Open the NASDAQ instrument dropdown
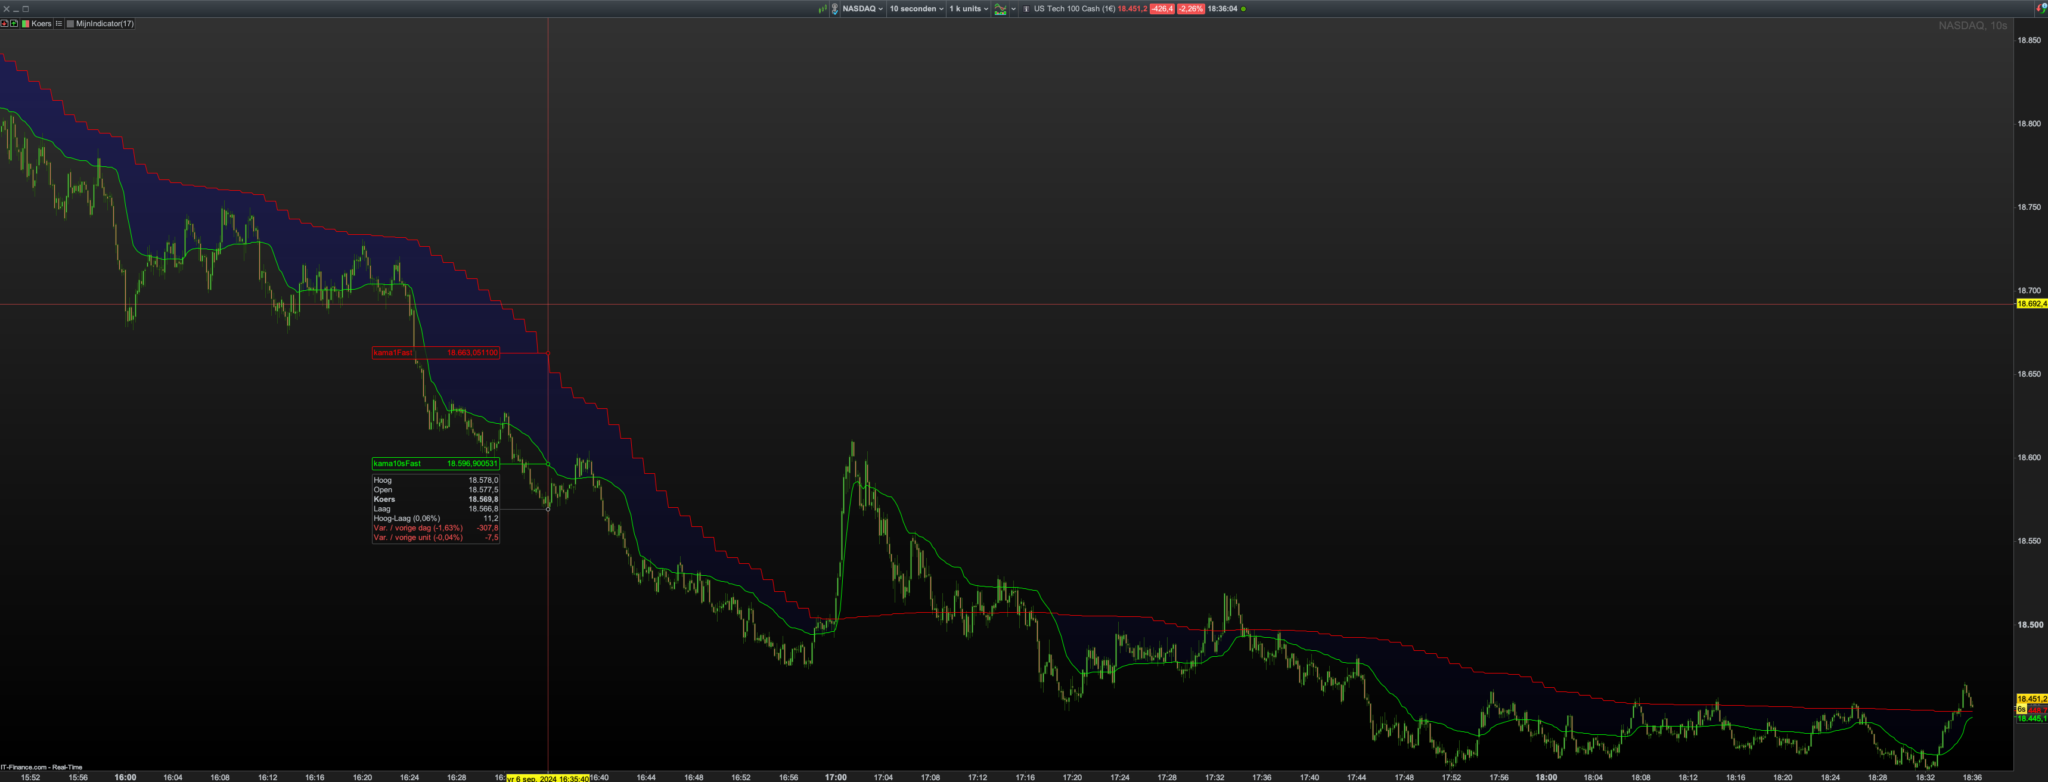This screenshot has height=782, width=2048. [x=863, y=9]
